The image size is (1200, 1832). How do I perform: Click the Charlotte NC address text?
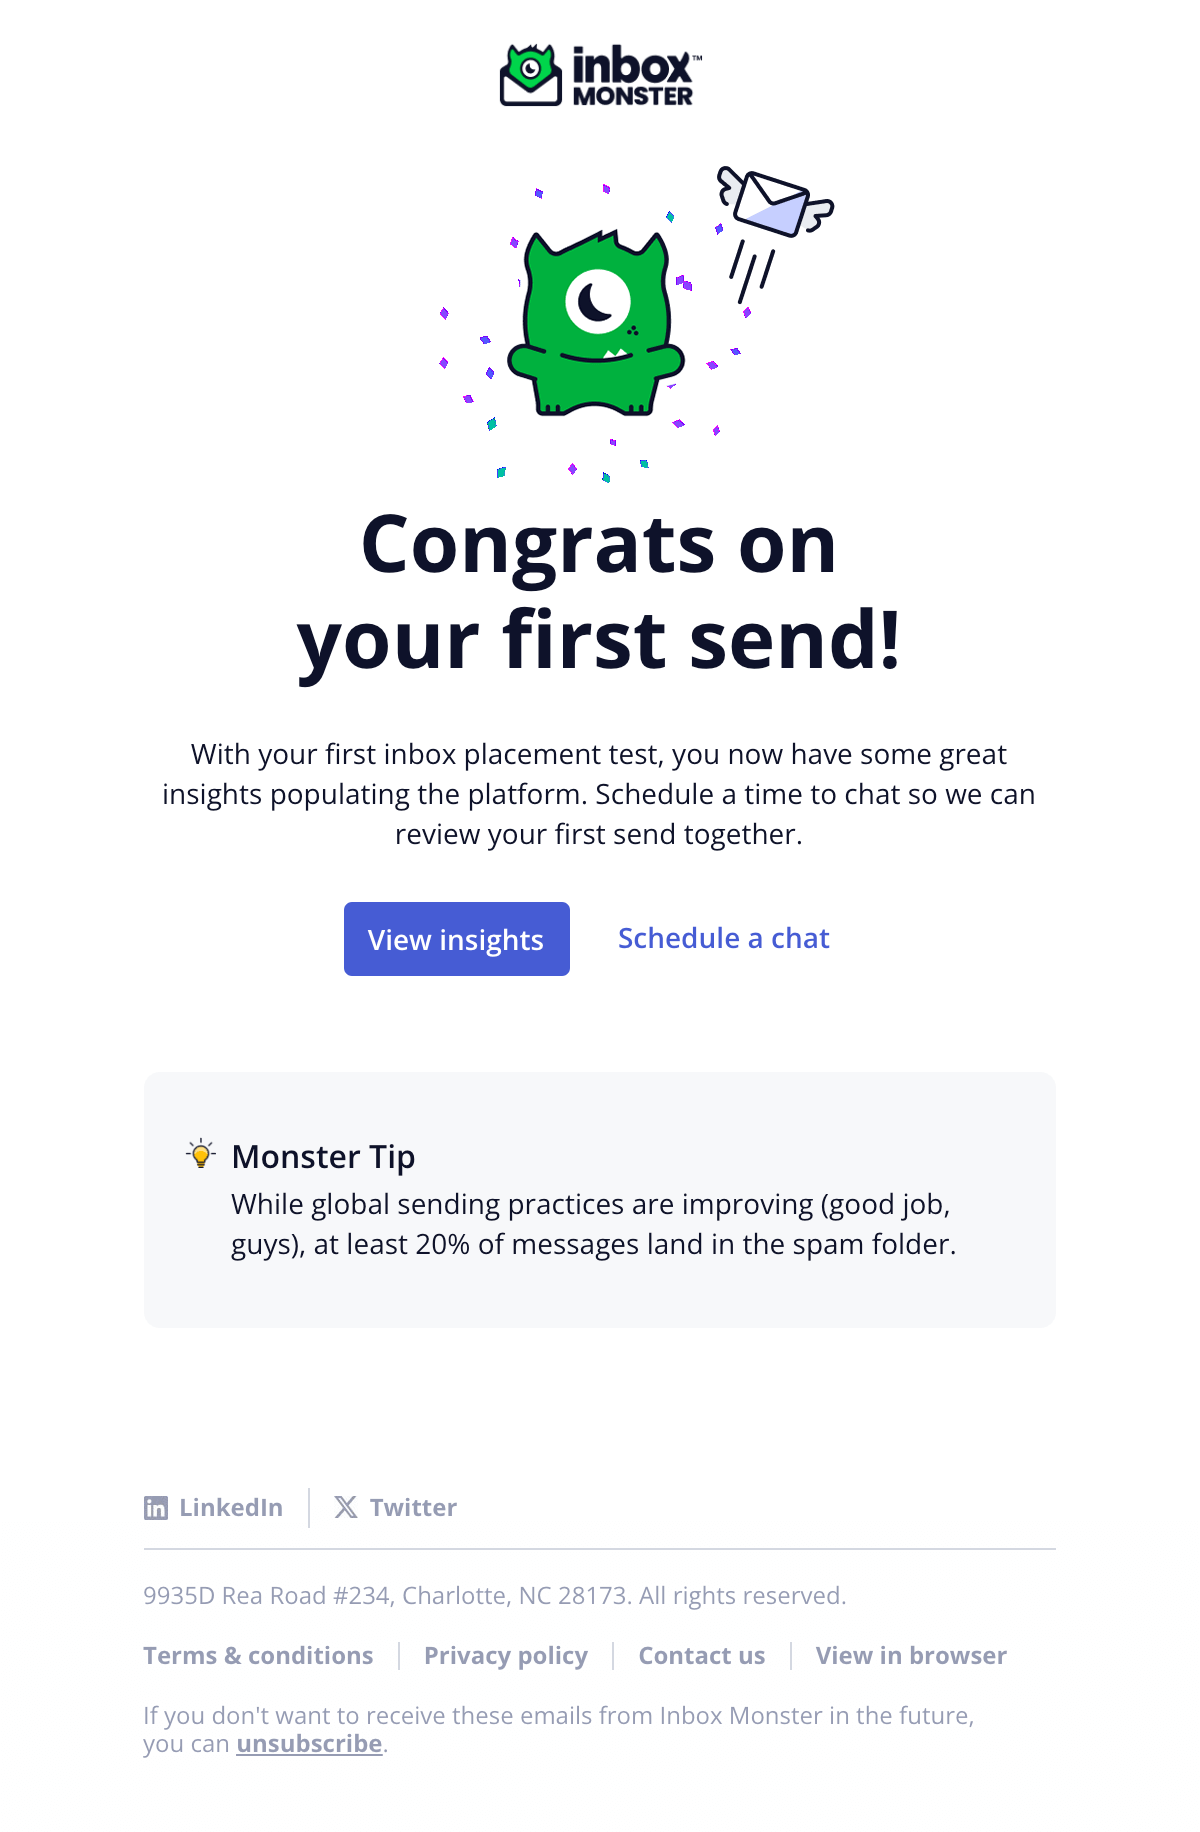pyautogui.click(x=494, y=1595)
